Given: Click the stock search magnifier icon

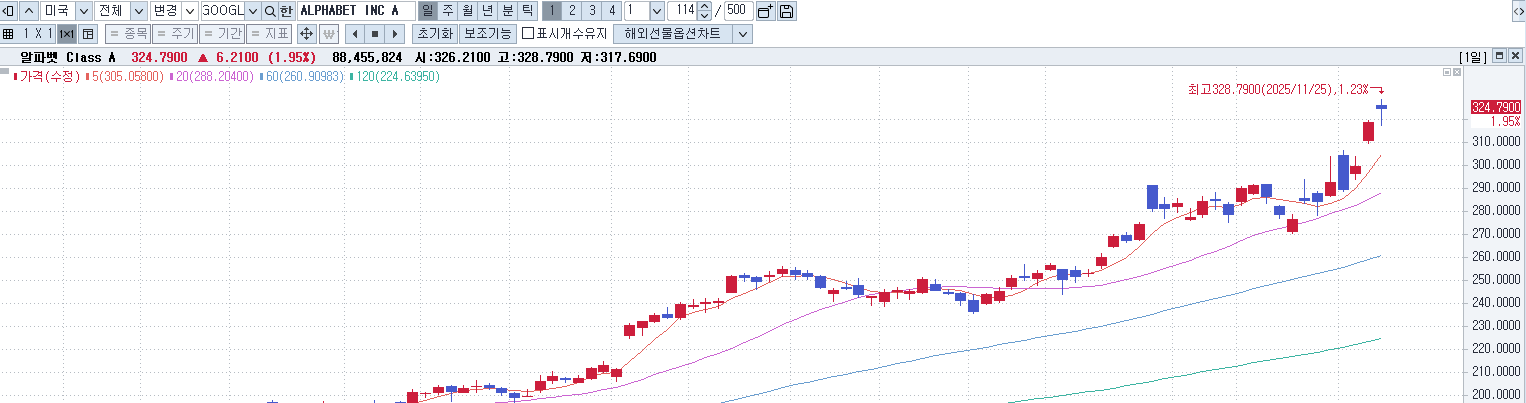Looking at the screenshot, I should pyautogui.click(x=269, y=11).
